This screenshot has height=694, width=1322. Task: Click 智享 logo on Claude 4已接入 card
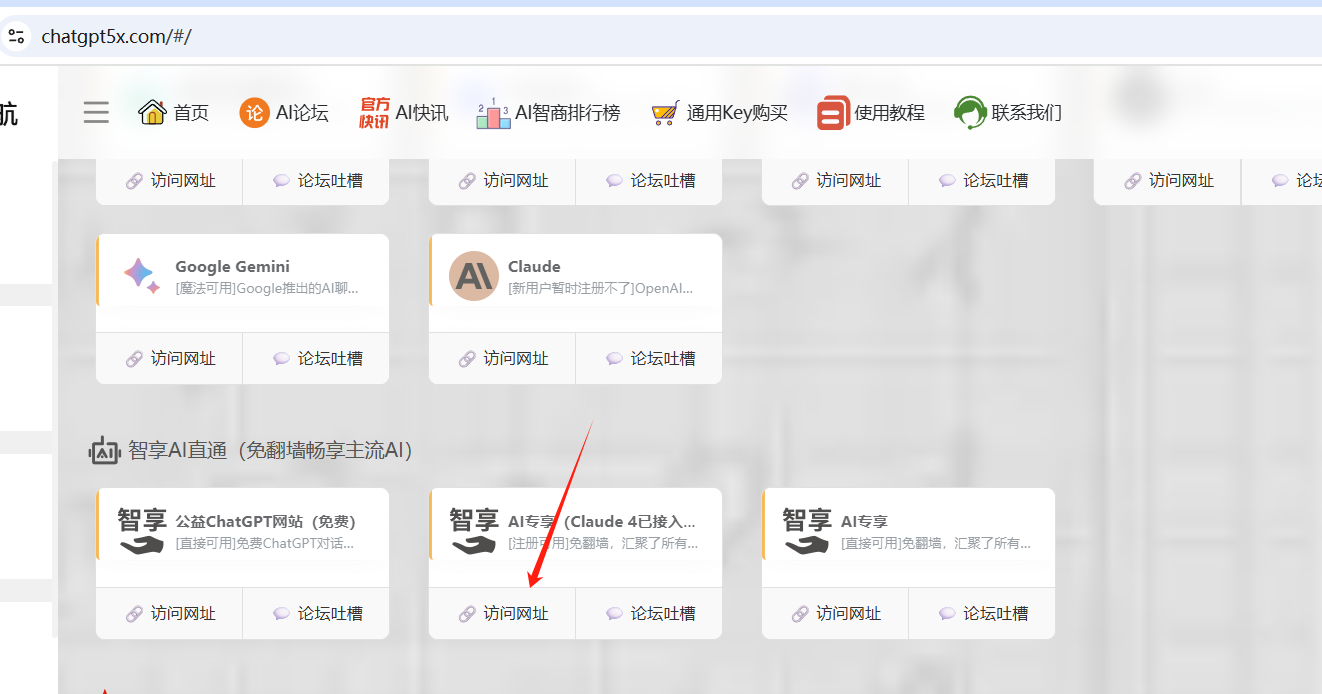[474, 530]
